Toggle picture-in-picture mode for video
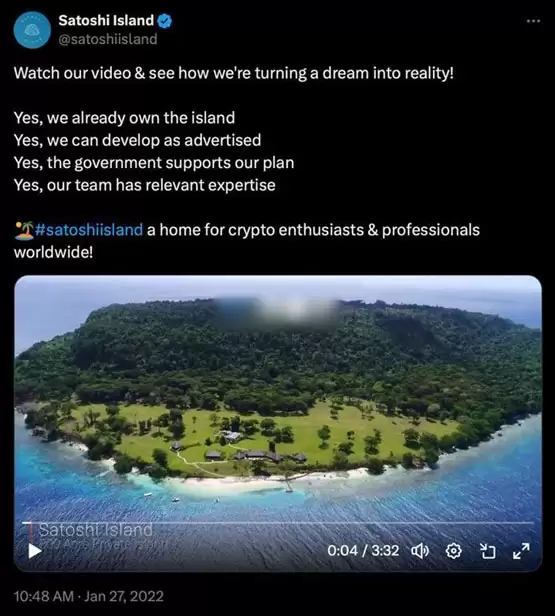The width and height of the screenshot is (555, 616). pos(487,551)
